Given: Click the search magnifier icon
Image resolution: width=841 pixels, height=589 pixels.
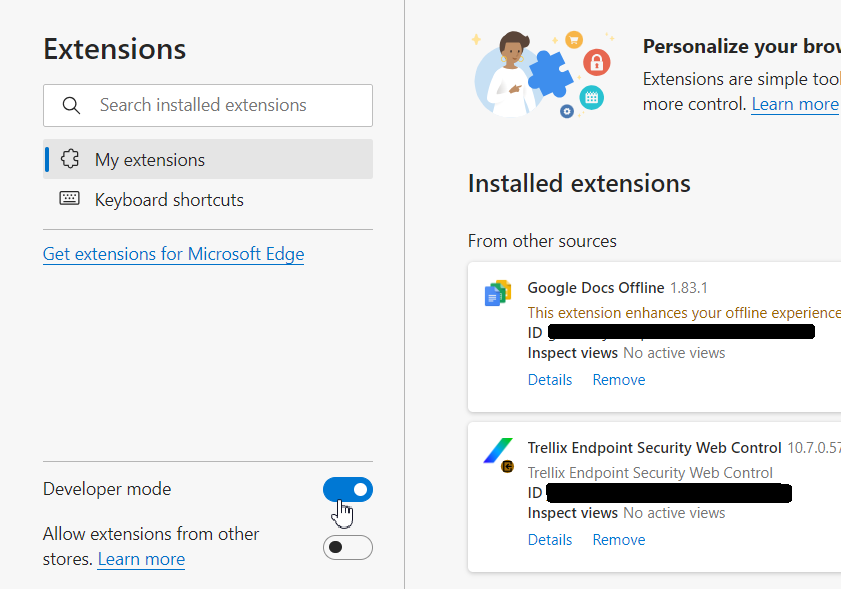Looking at the screenshot, I should coord(70,105).
